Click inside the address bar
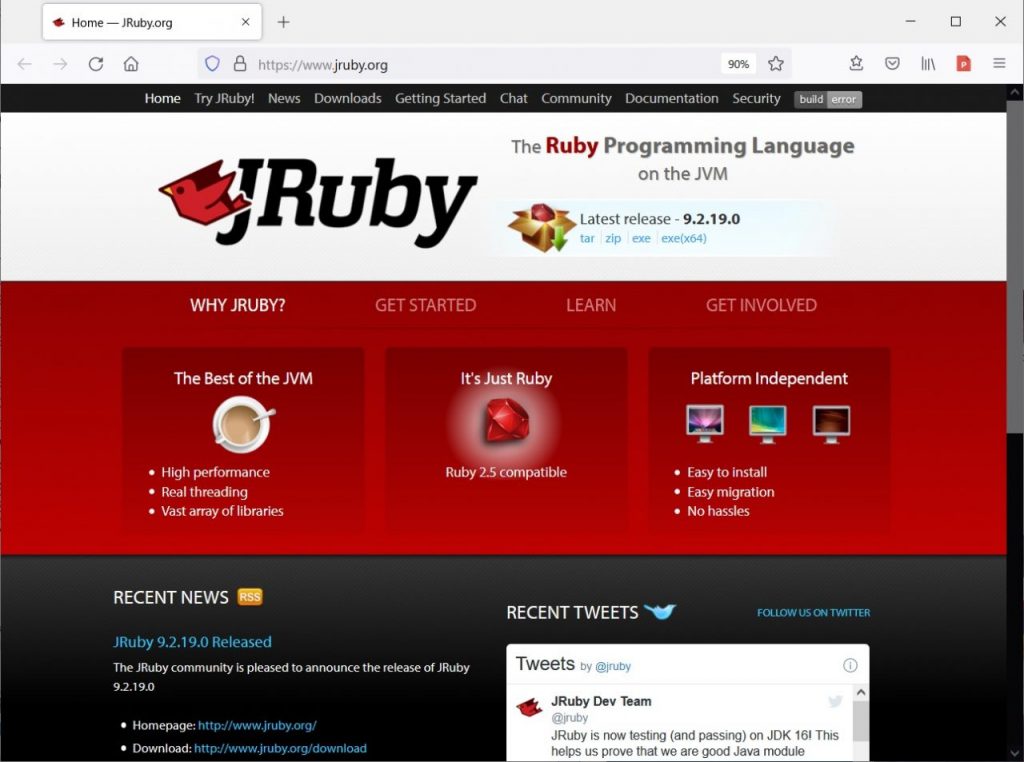Screen dimensions: 1024x762 [x=450, y=63]
